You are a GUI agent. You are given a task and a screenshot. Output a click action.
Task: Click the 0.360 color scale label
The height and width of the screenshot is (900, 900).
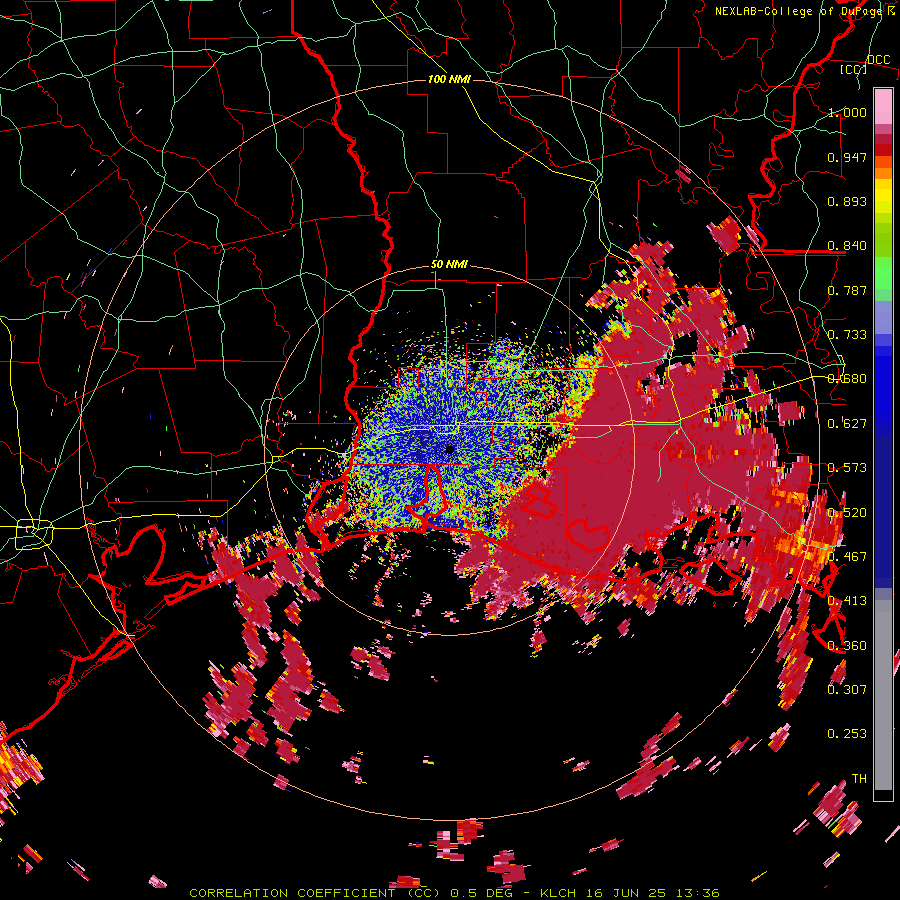pos(847,646)
